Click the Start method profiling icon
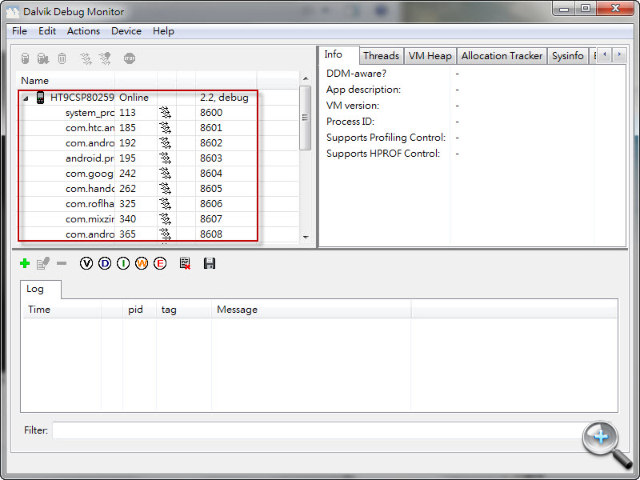640x480 pixels. 105,59
